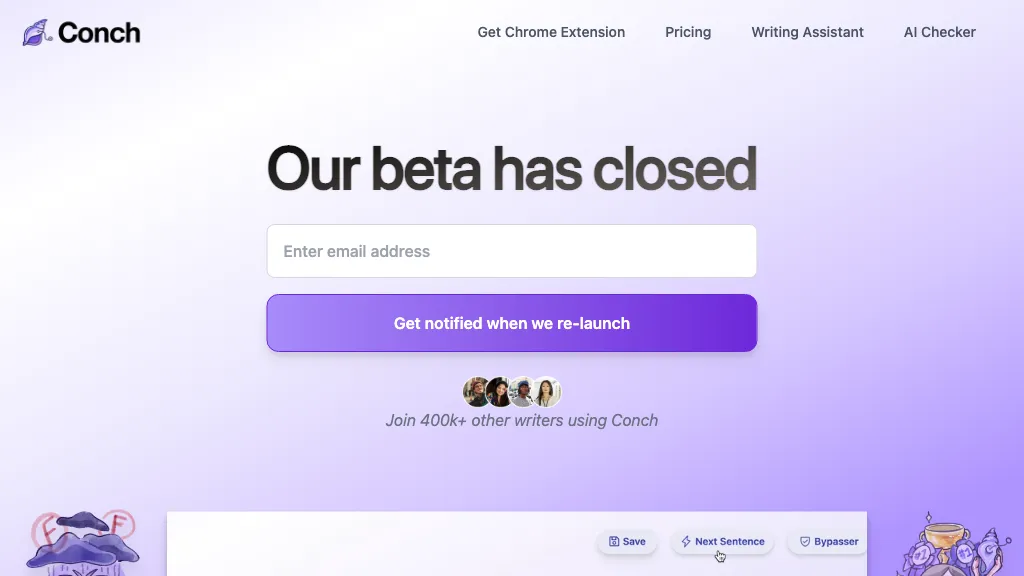The image size is (1024, 576).
Task: Click the Bypasser shield icon
Action: click(x=804, y=542)
